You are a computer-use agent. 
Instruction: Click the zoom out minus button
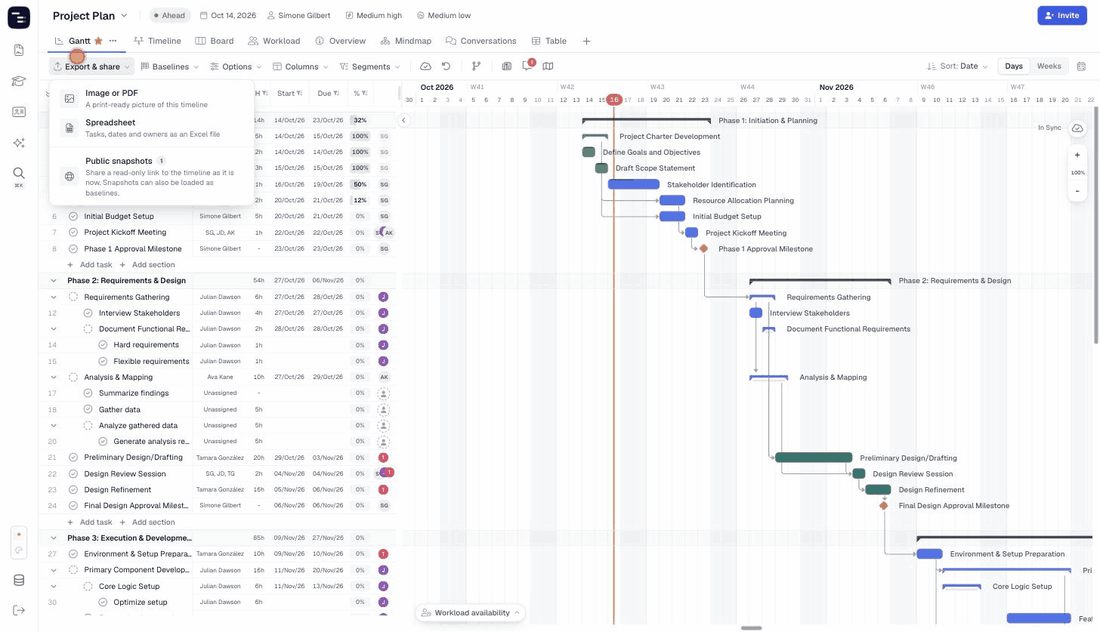click(x=1078, y=191)
